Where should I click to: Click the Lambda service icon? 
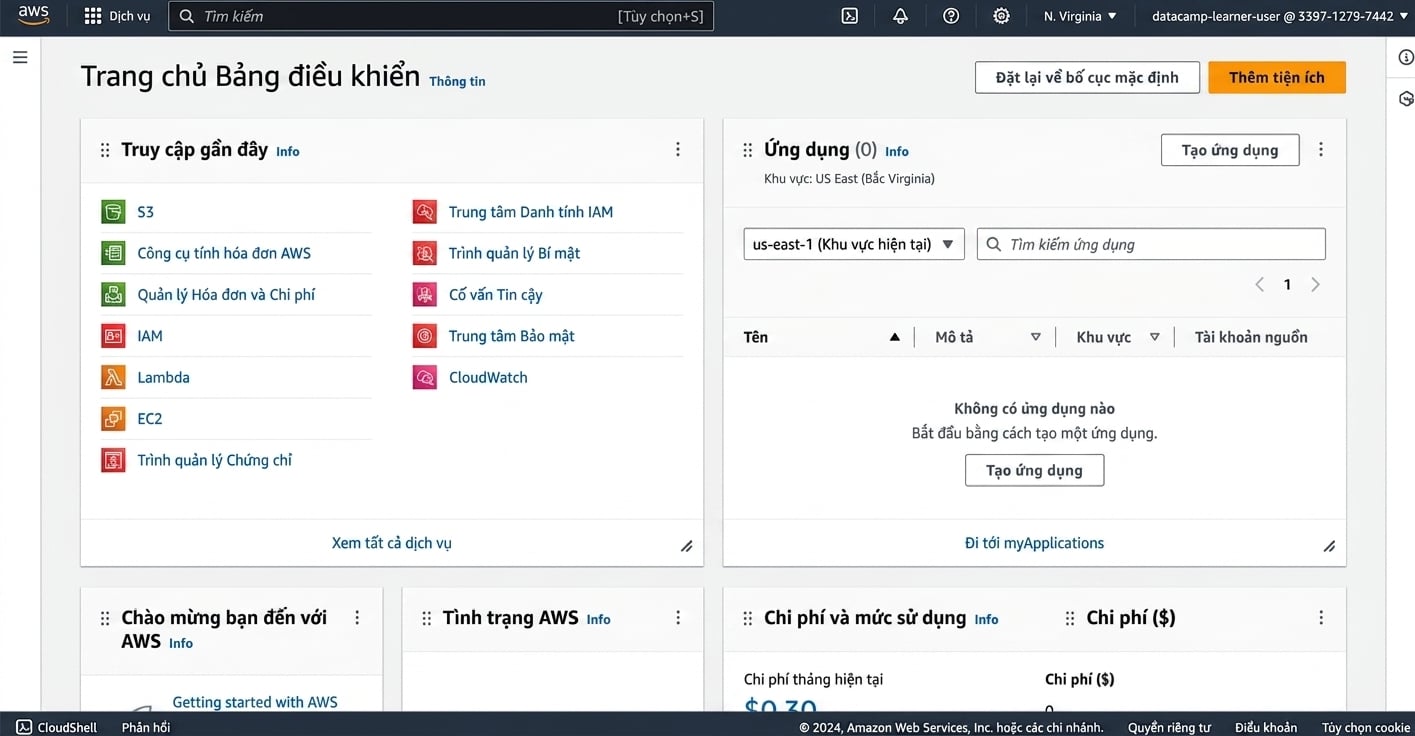113,377
